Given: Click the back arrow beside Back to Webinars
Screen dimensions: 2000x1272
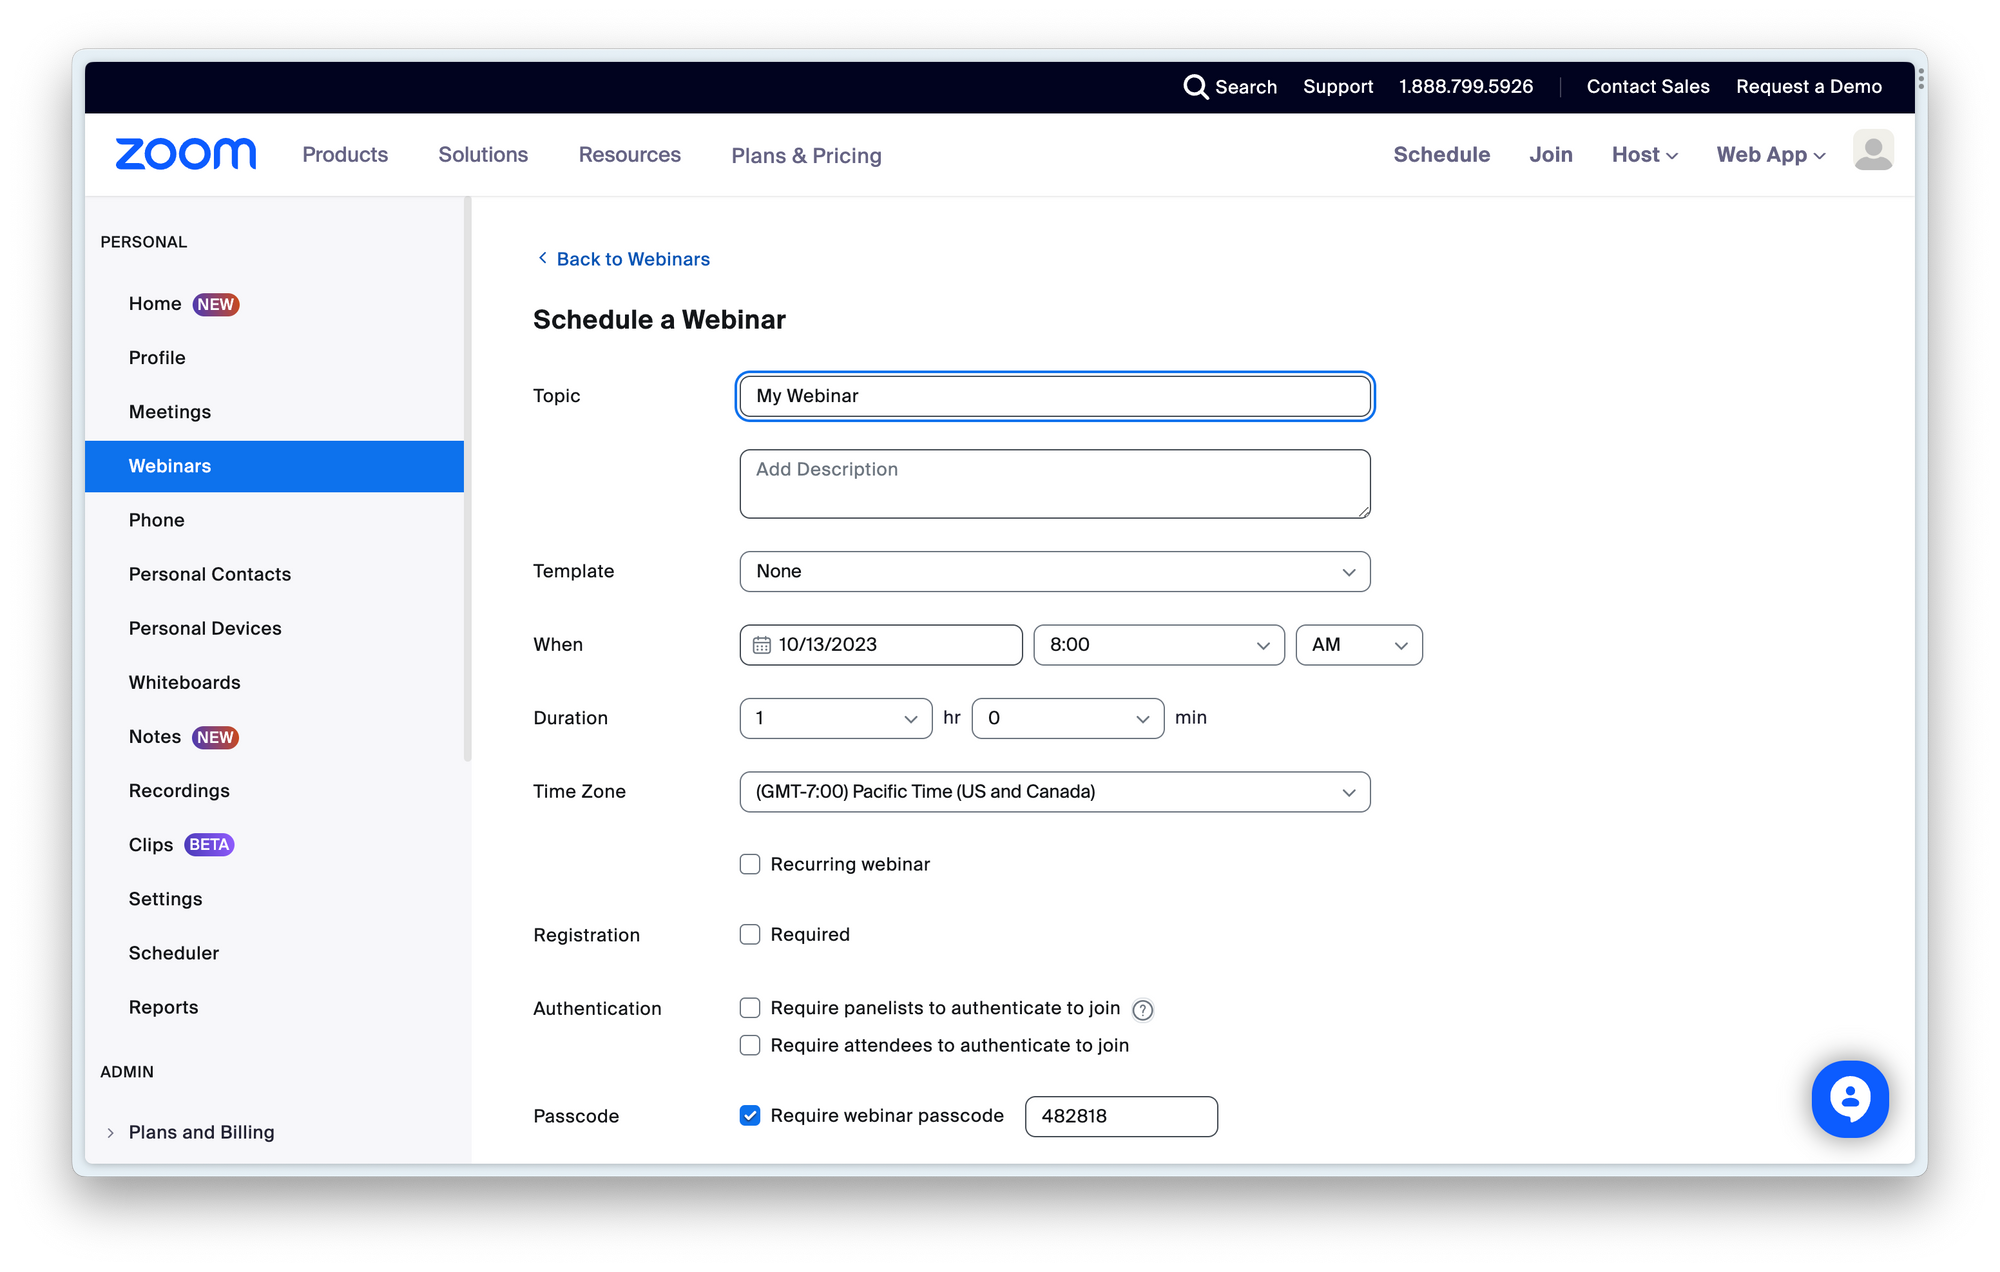Looking at the screenshot, I should [x=542, y=258].
